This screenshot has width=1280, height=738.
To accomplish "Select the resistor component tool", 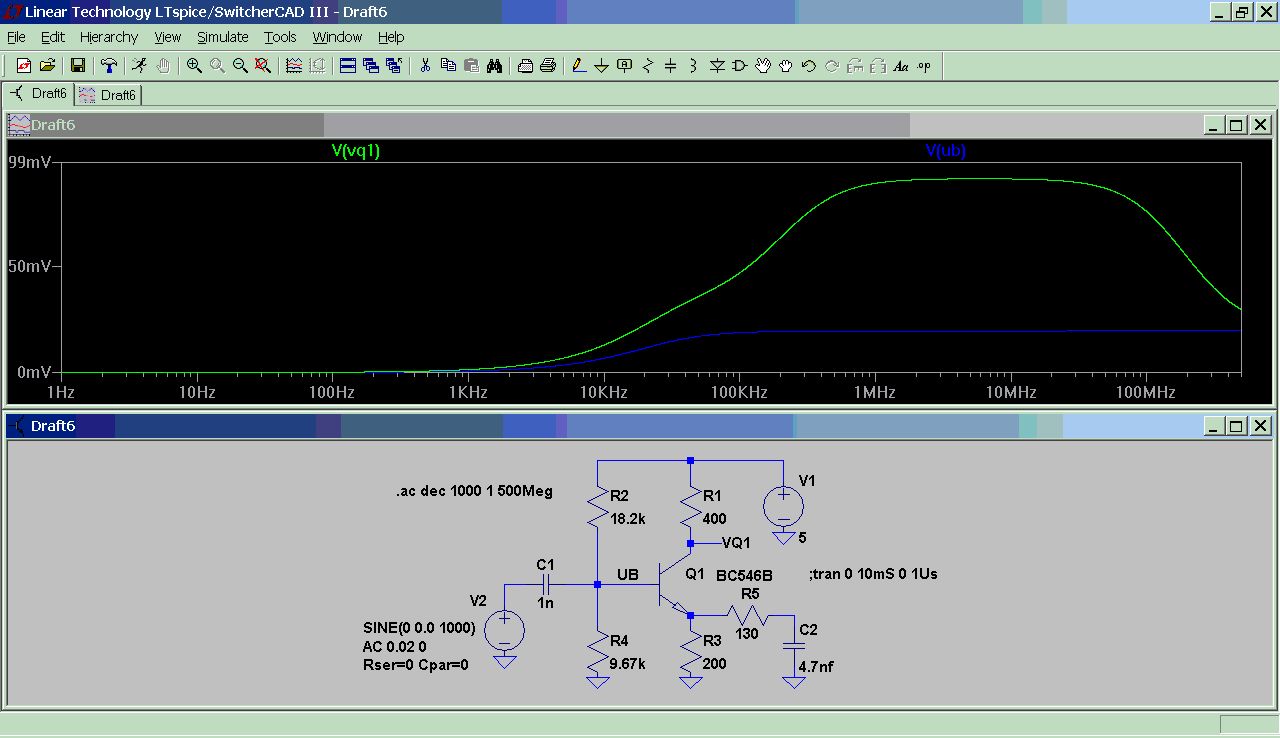I will (x=648, y=66).
